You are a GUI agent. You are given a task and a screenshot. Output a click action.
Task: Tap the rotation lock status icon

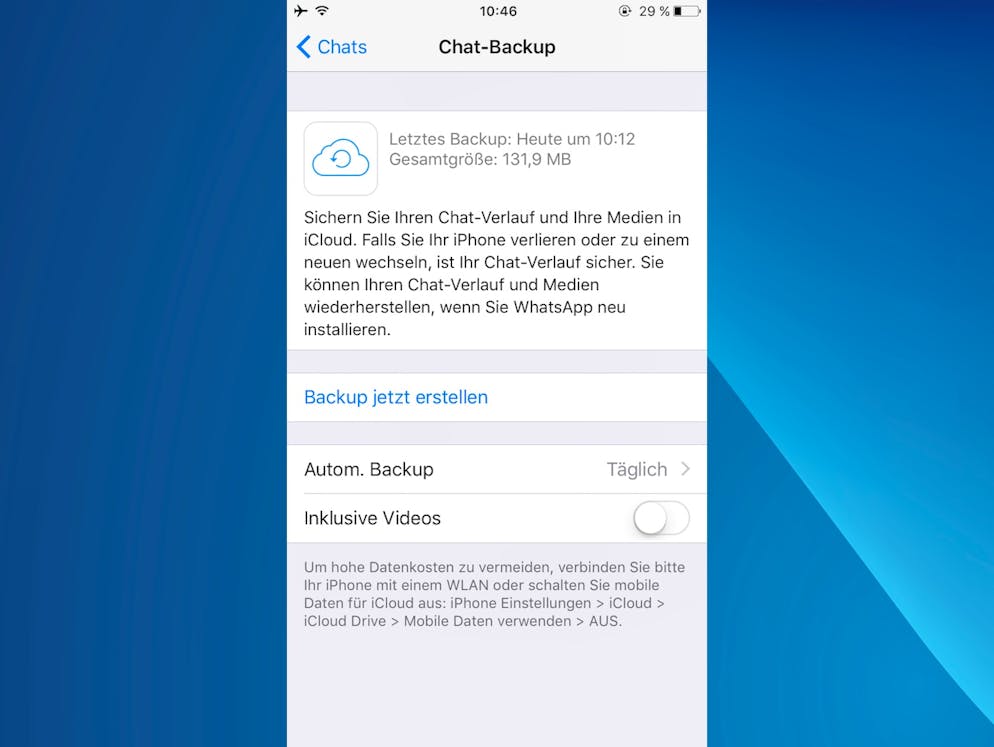point(625,11)
